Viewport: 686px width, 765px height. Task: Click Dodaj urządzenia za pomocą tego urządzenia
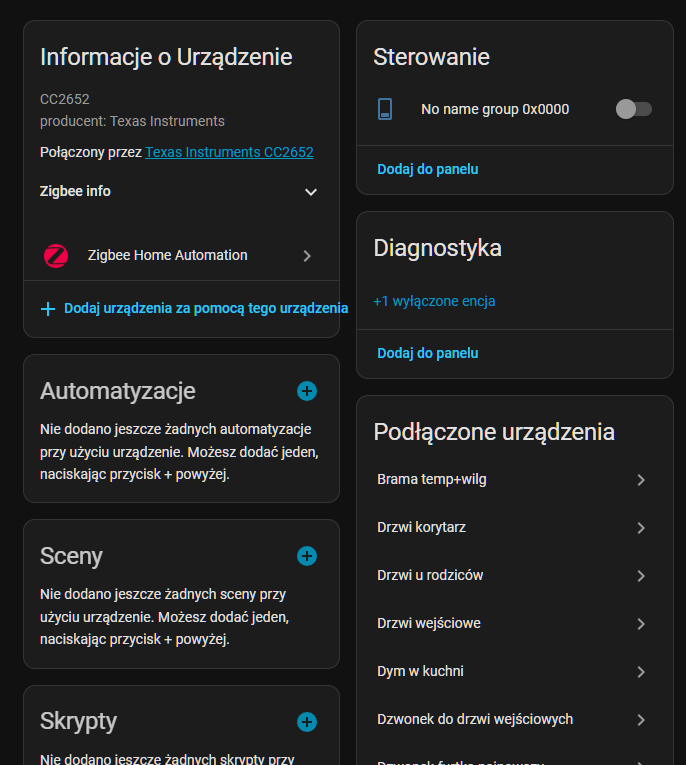[x=206, y=308]
